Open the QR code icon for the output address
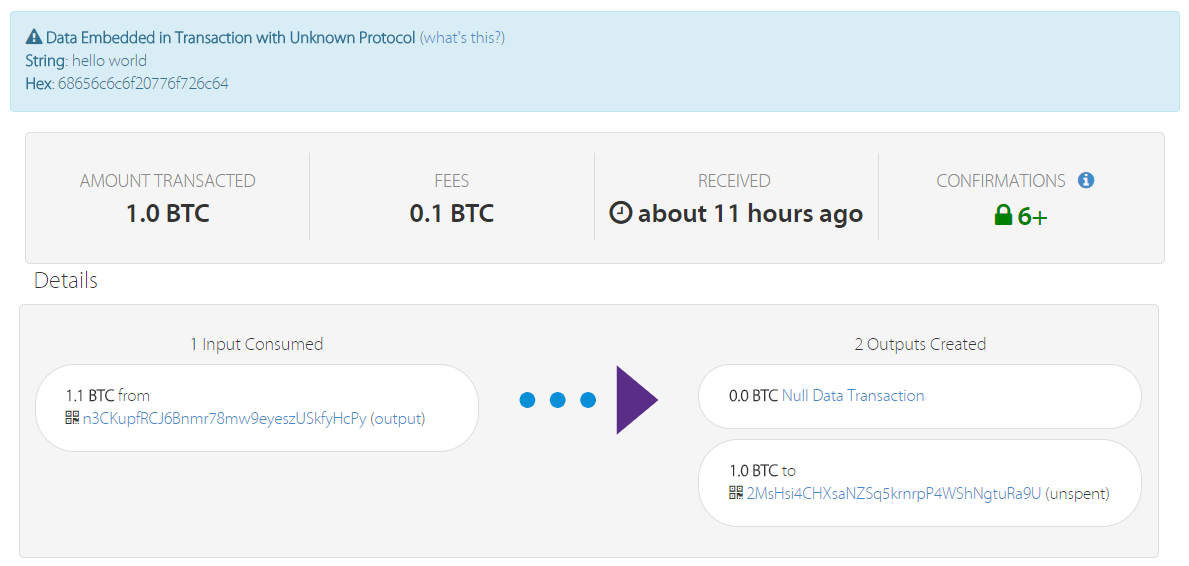Screen dimensions: 1189x566 pos(736,493)
